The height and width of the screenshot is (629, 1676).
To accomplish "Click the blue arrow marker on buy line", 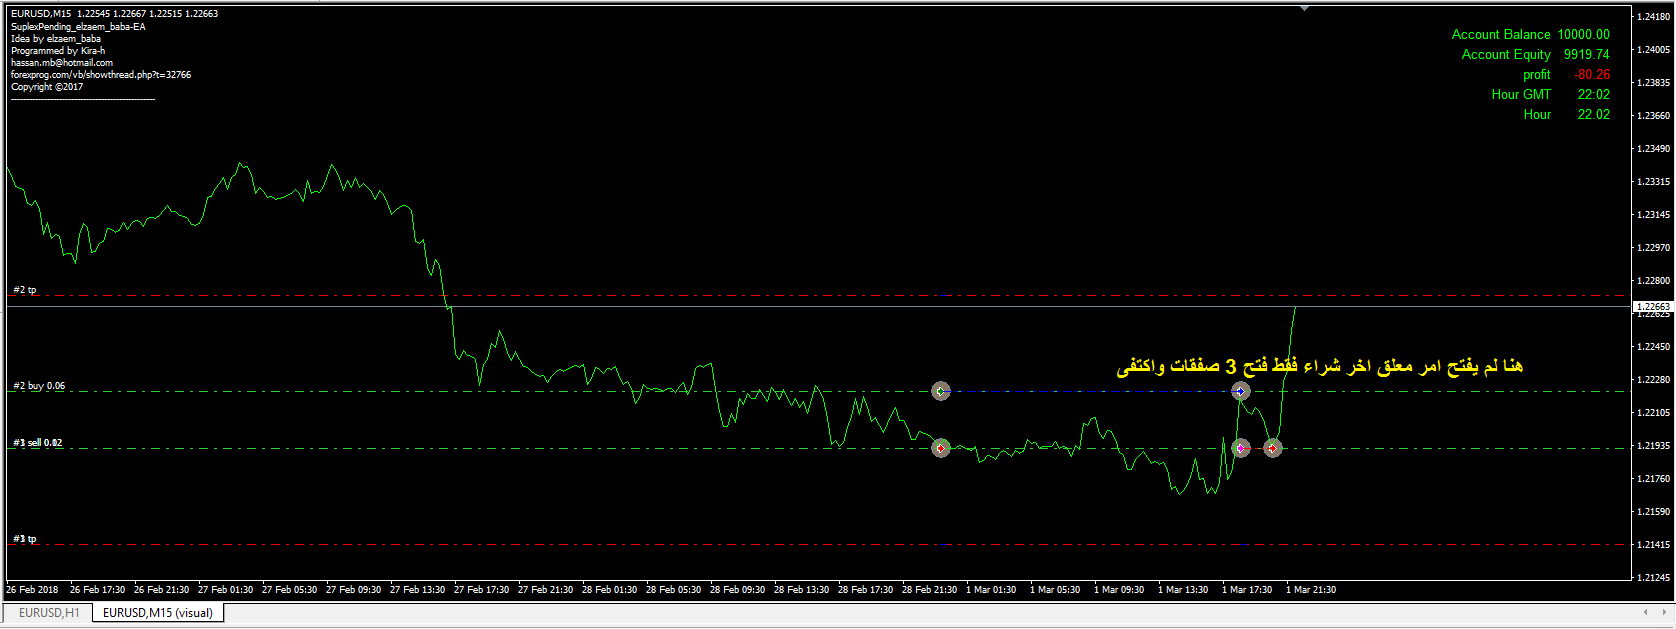I will [1240, 391].
